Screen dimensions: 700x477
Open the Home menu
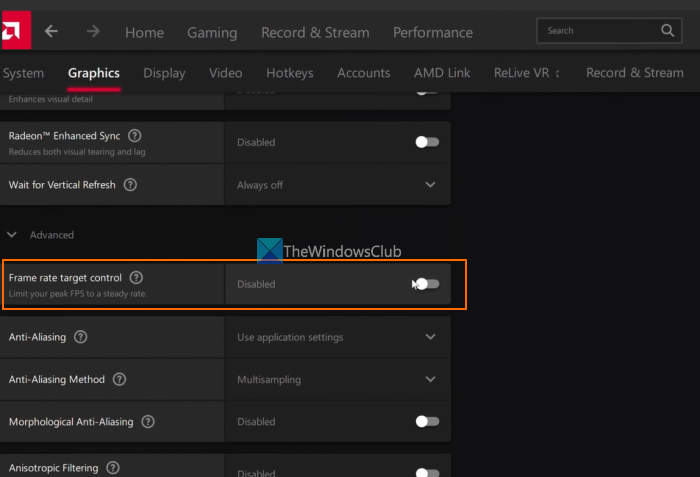144,32
